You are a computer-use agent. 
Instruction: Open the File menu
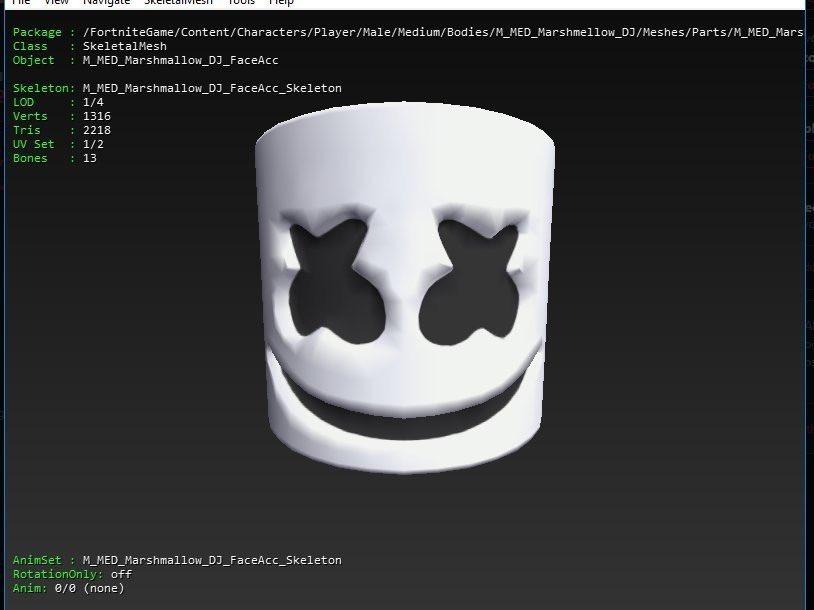click(x=20, y=3)
